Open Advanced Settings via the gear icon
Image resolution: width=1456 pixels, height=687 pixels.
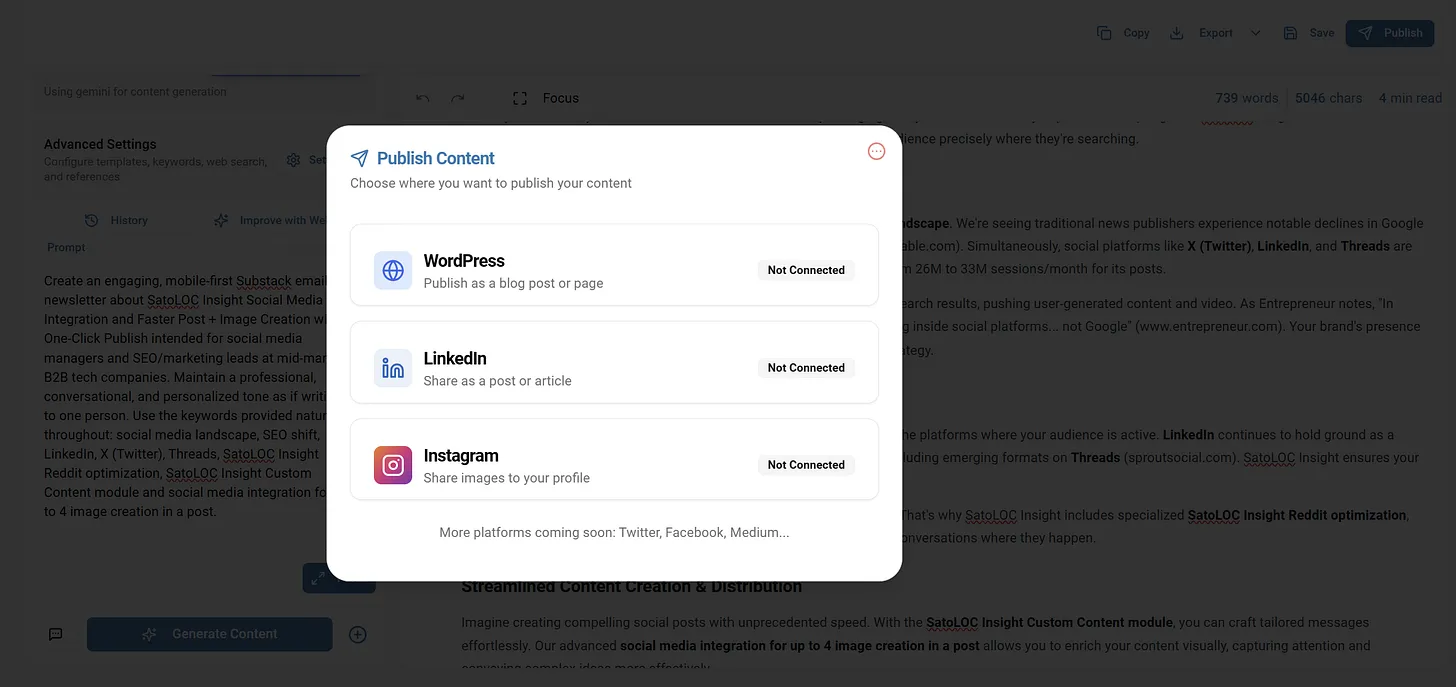[293, 159]
